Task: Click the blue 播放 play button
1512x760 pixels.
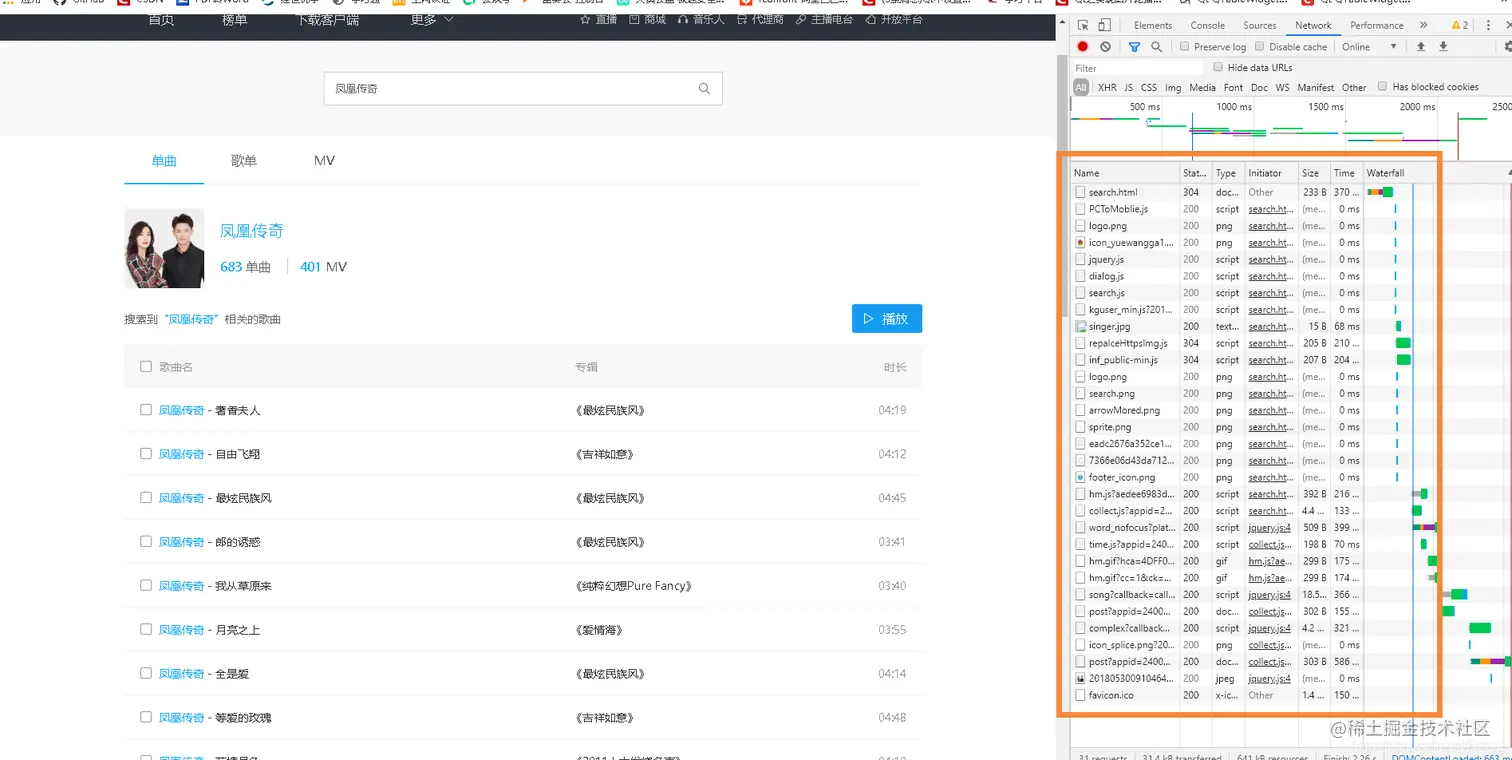Action: click(x=887, y=319)
